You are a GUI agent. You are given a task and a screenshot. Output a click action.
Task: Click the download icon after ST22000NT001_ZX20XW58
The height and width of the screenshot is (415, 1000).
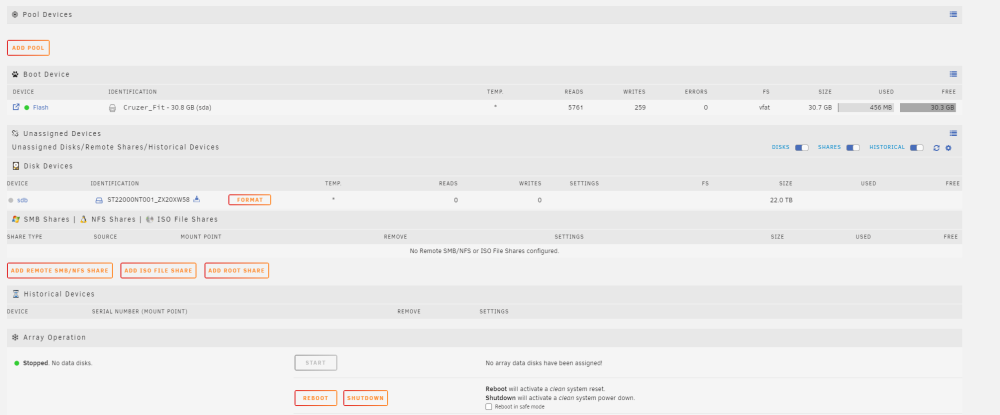tap(196, 199)
